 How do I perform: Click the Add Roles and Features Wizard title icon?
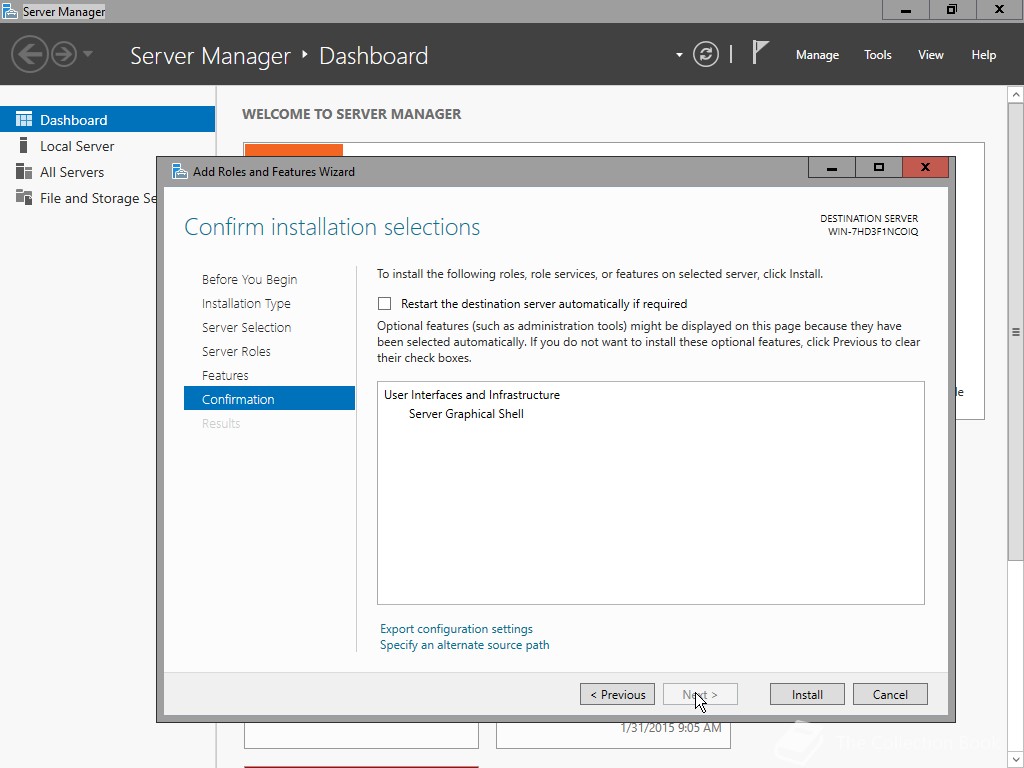tap(180, 171)
